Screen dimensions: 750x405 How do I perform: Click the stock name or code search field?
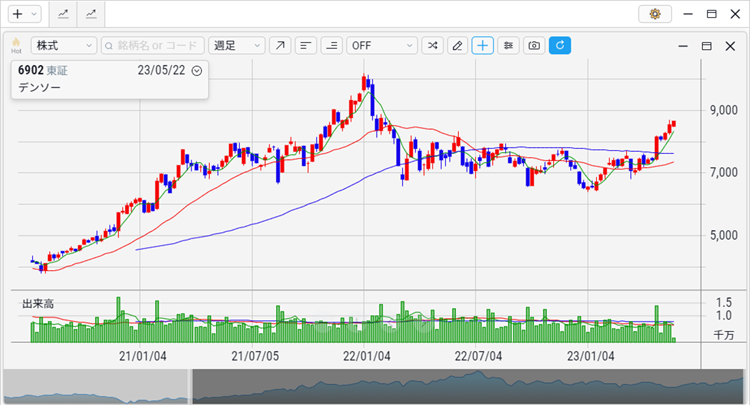[x=152, y=46]
